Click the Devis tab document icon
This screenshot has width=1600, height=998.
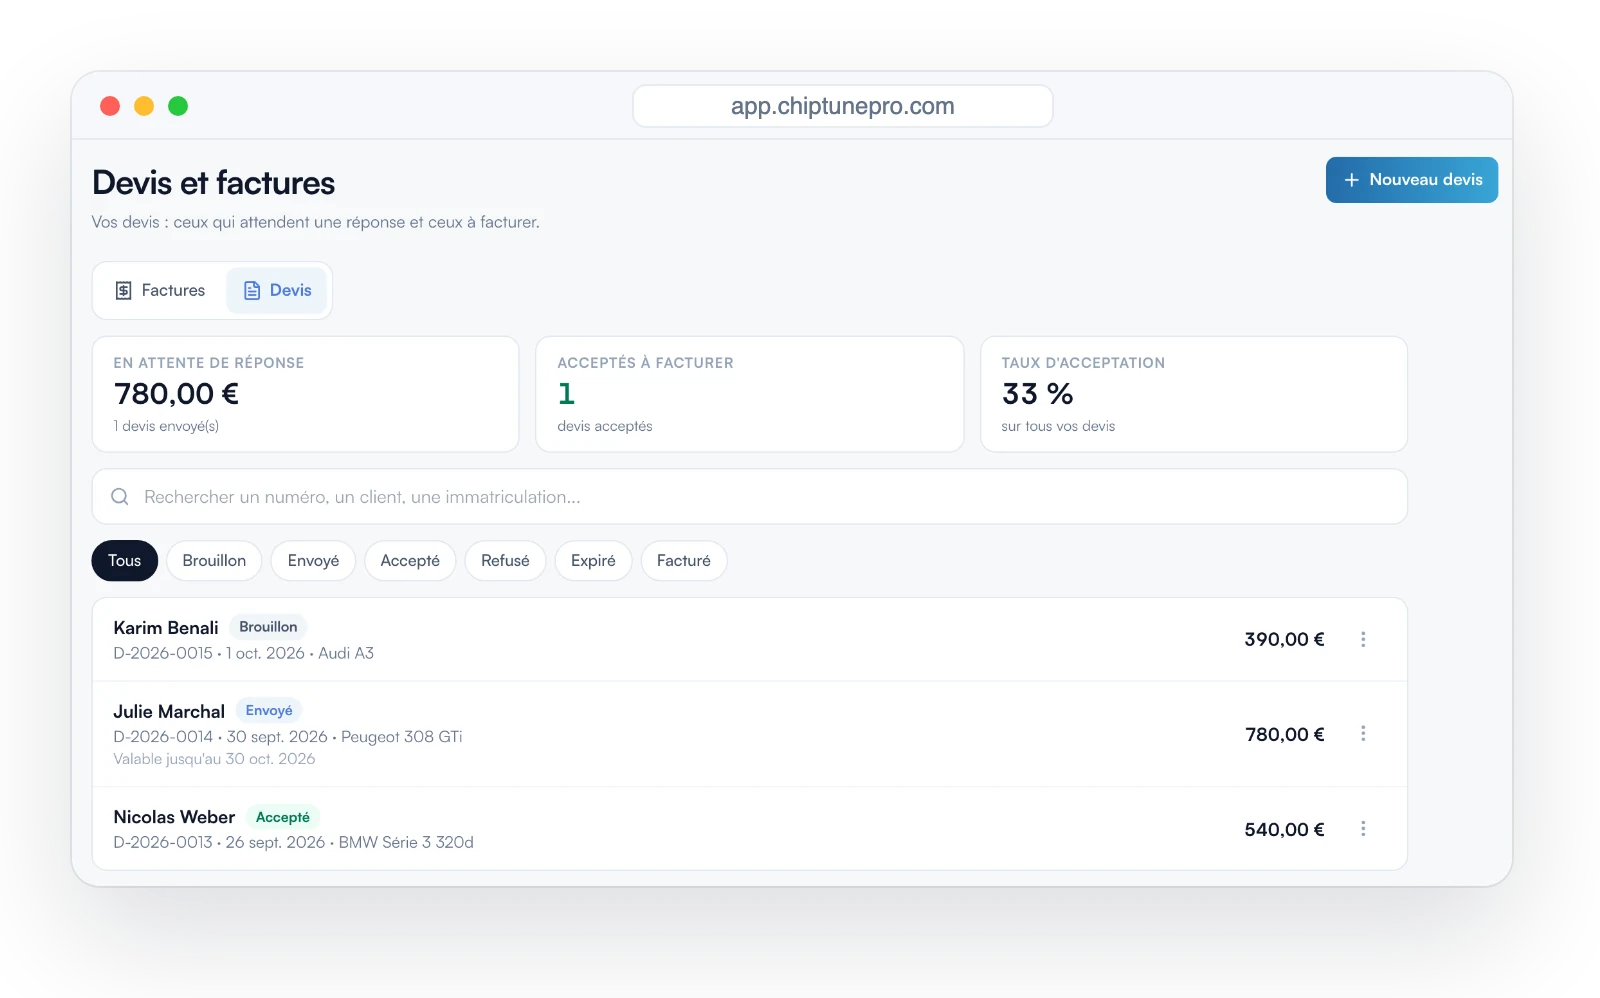pyautogui.click(x=252, y=290)
